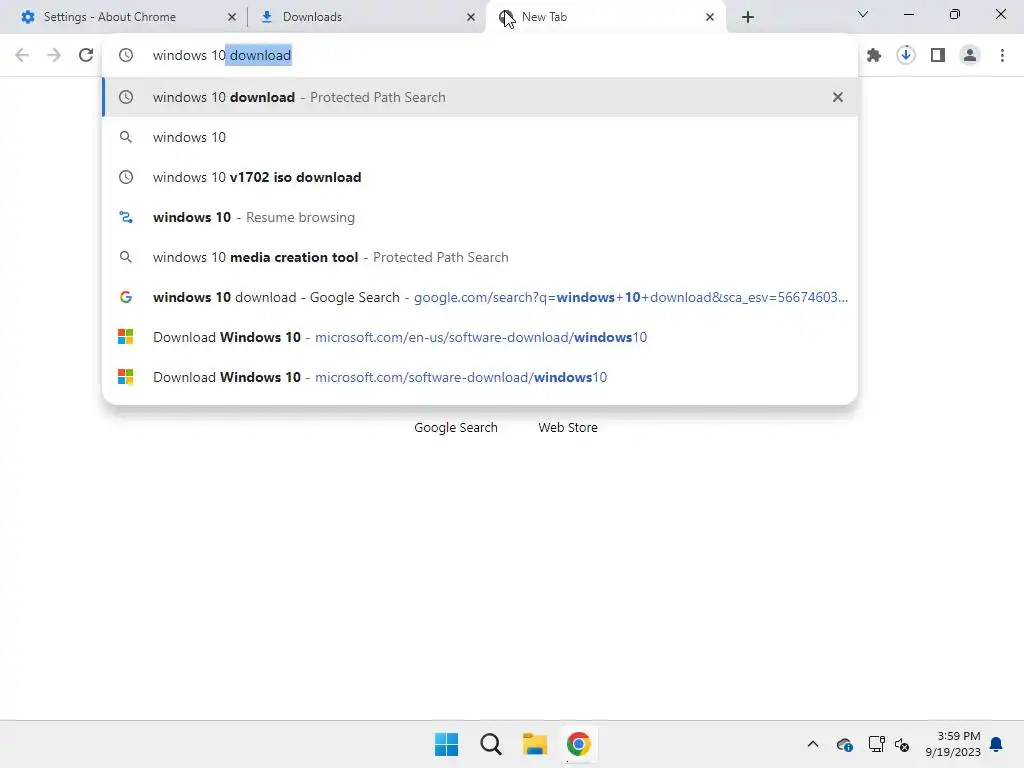
Task: Click the Chrome taskbar icon
Action: [579, 744]
